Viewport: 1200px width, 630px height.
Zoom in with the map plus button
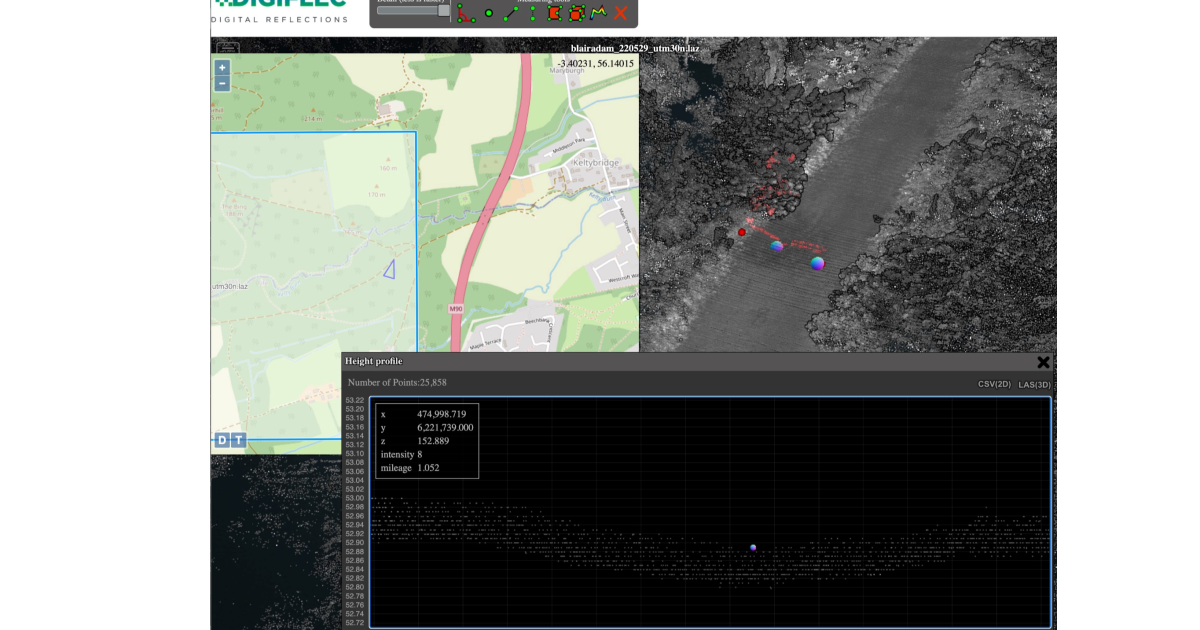pyautogui.click(x=221, y=67)
